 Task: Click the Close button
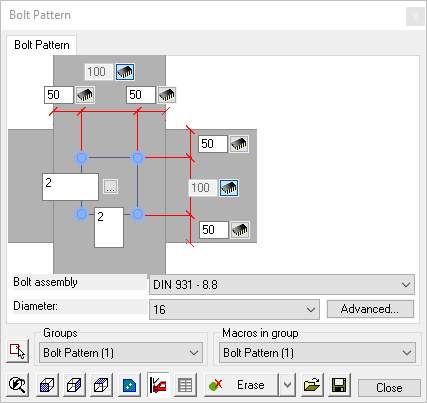point(389,388)
